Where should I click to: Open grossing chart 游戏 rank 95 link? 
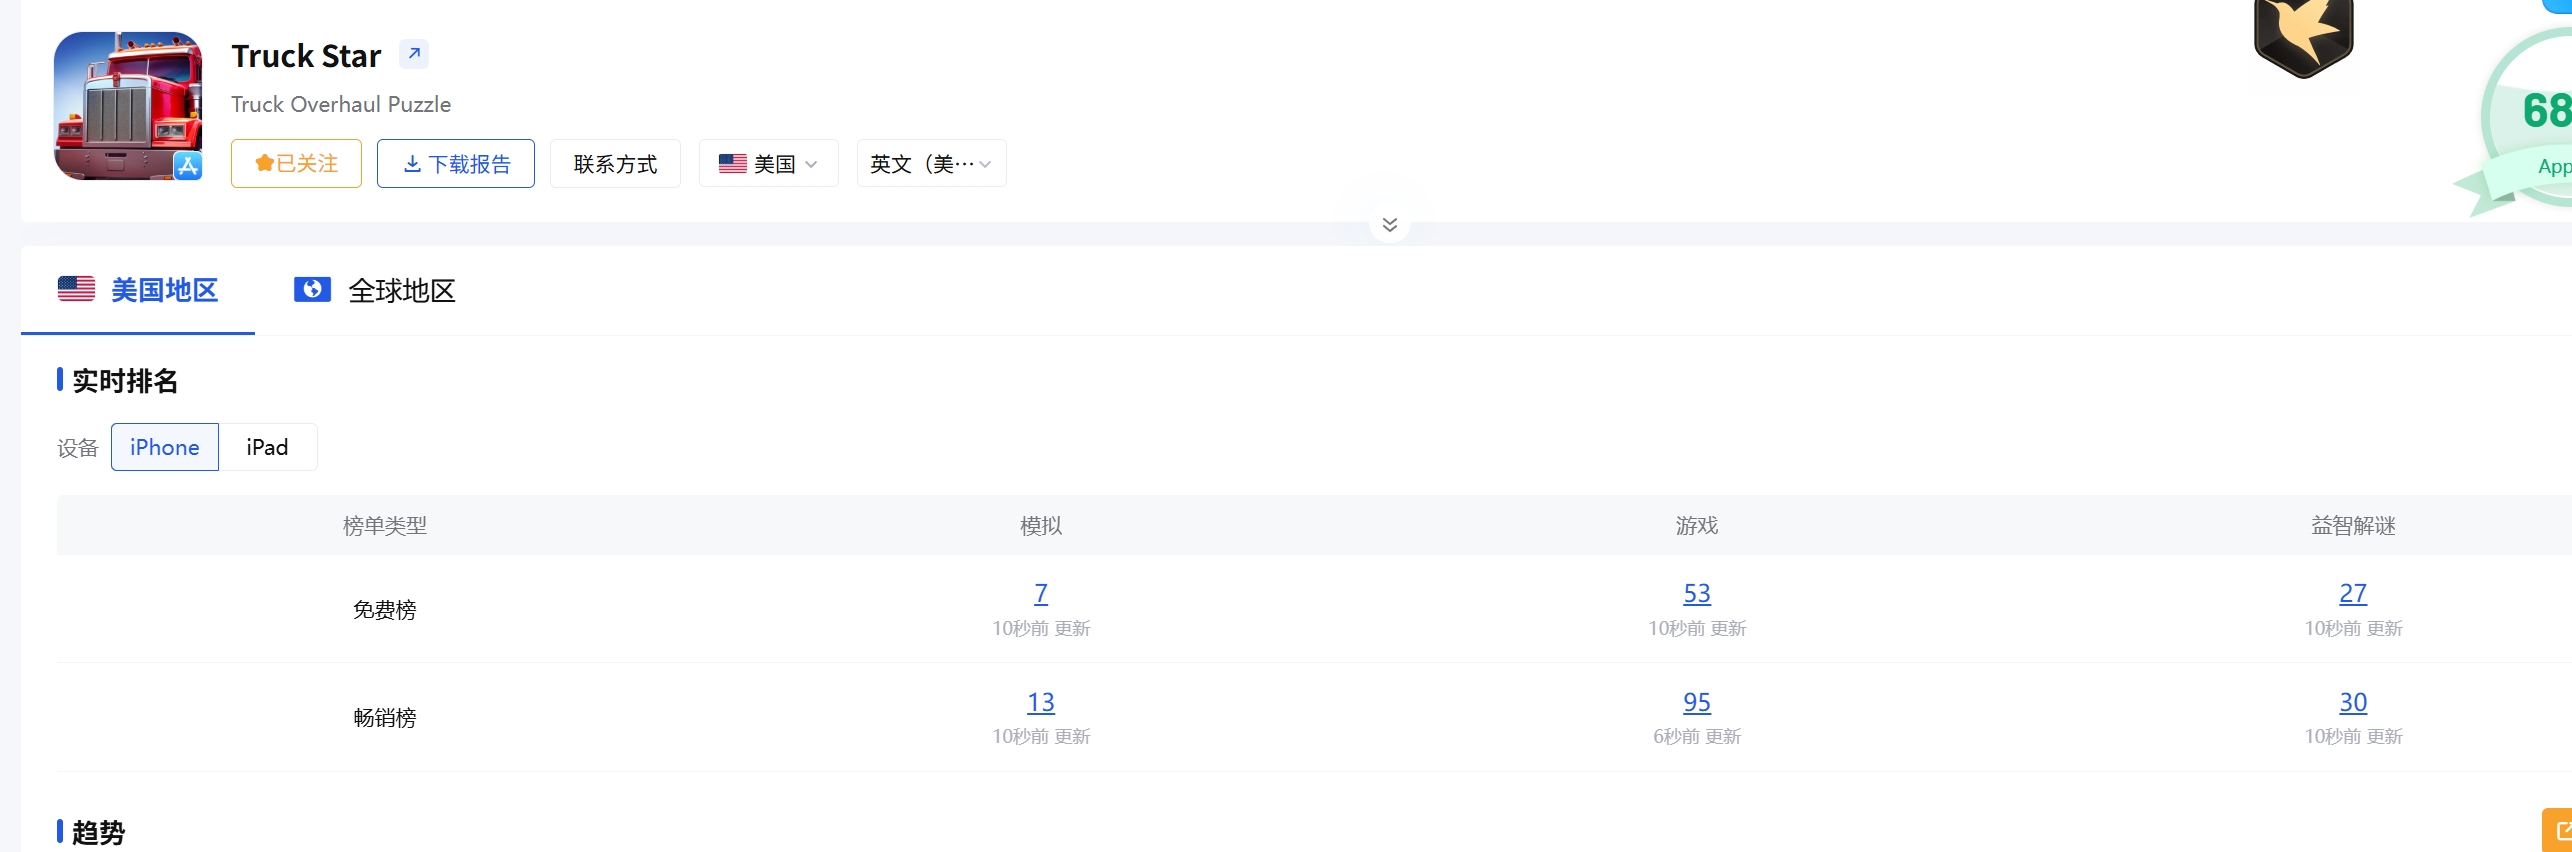click(x=1697, y=702)
